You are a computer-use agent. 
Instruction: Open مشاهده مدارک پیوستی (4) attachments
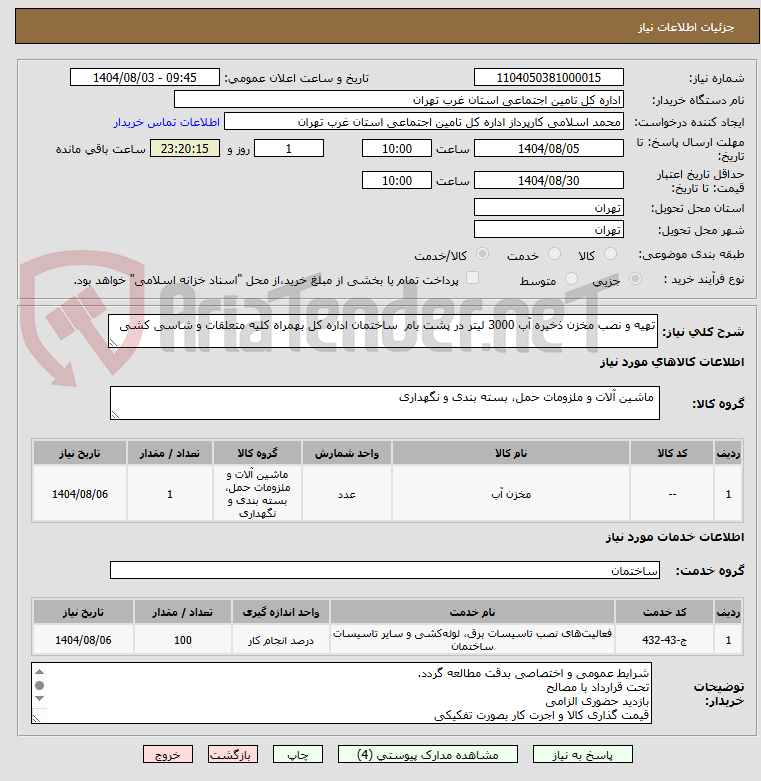(x=427, y=754)
